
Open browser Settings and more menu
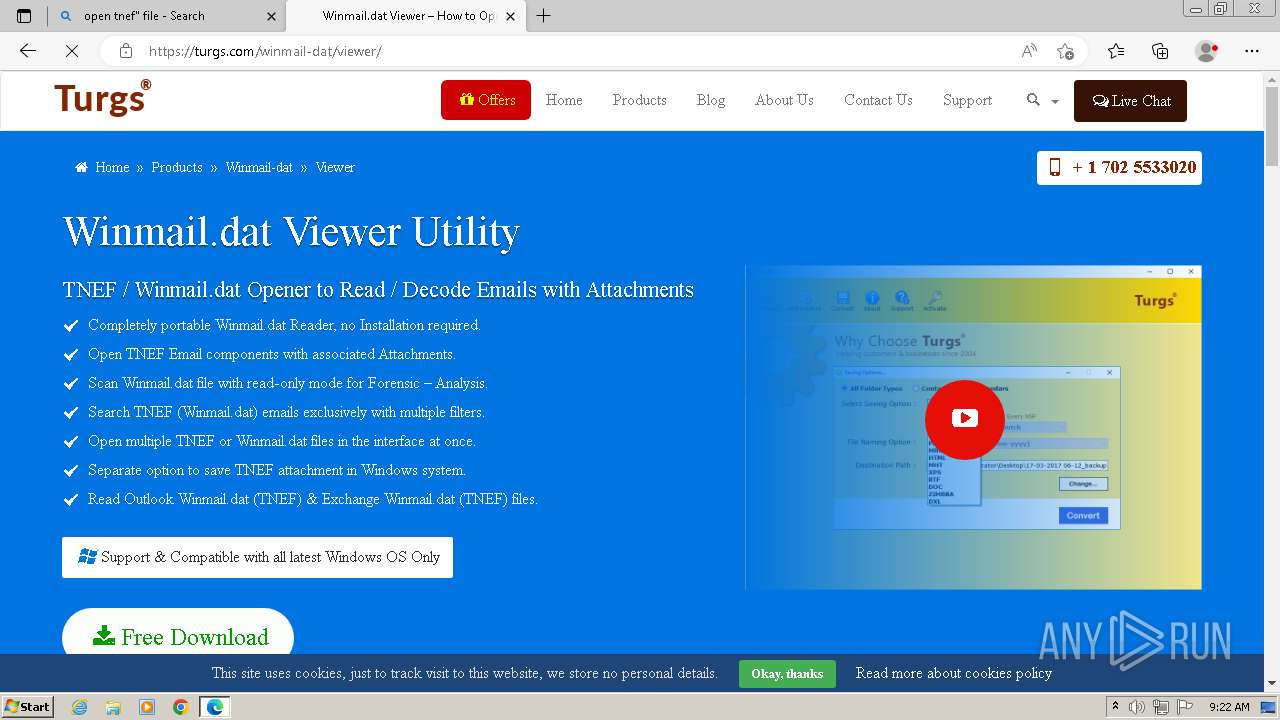click(x=1252, y=51)
